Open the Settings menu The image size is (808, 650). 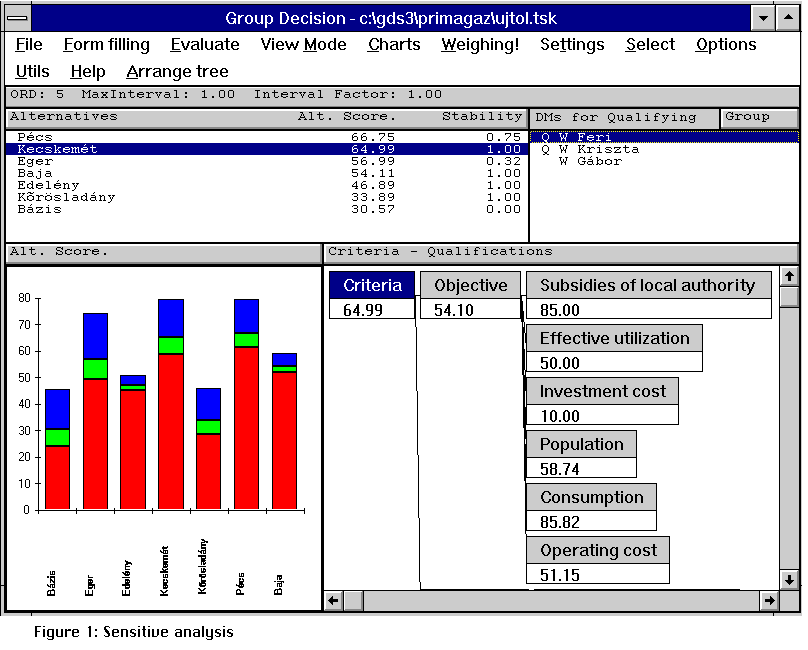pos(572,45)
